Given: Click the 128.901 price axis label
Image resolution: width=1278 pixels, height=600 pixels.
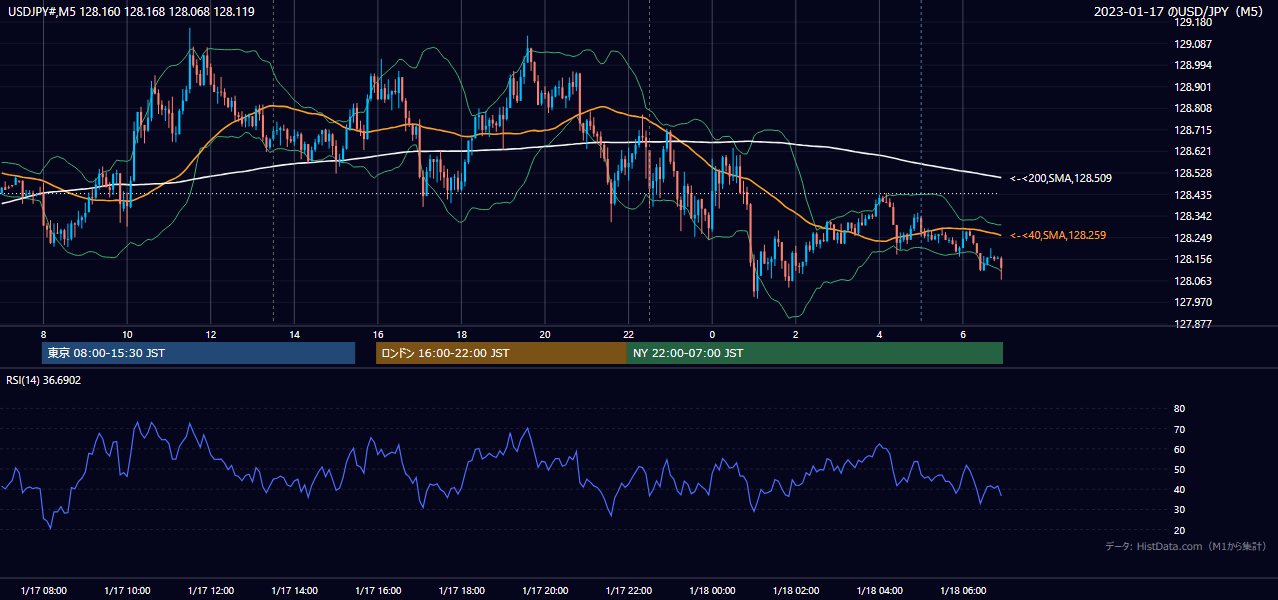Looking at the screenshot, I should [x=1193, y=87].
